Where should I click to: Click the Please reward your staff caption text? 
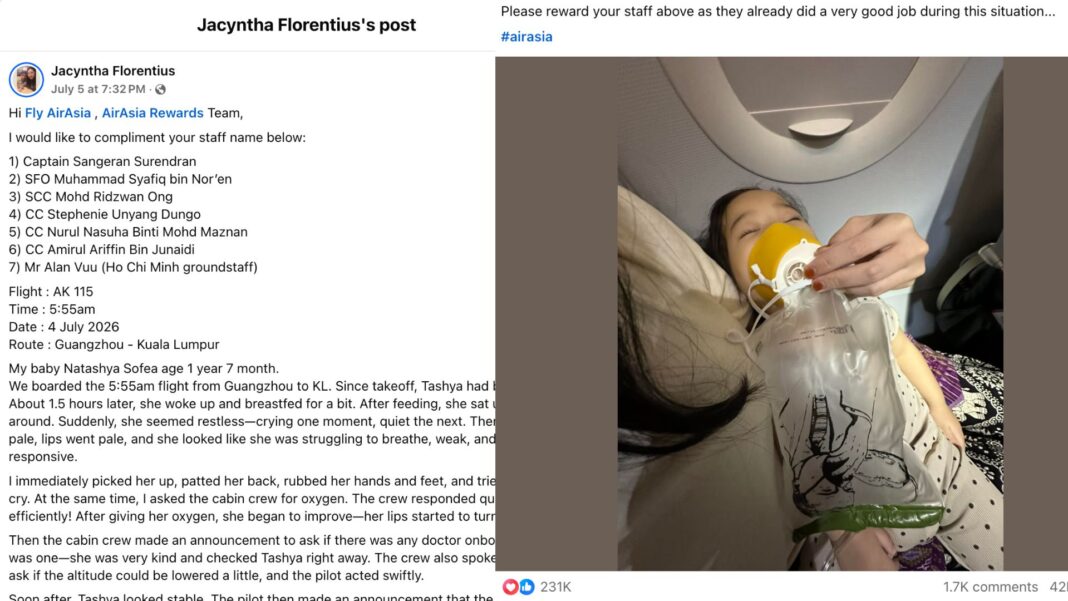pyautogui.click(x=778, y=12)
